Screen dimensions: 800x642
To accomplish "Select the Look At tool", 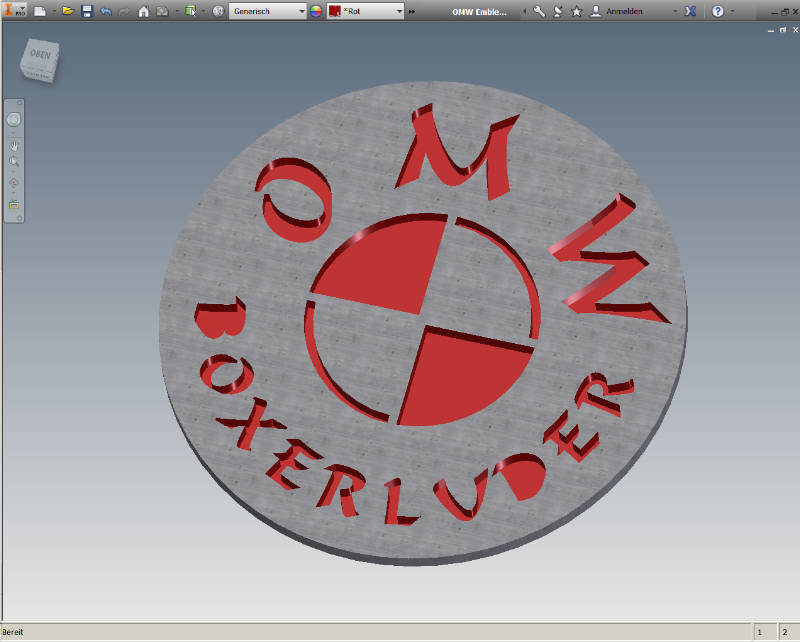I will coord(14,205).
